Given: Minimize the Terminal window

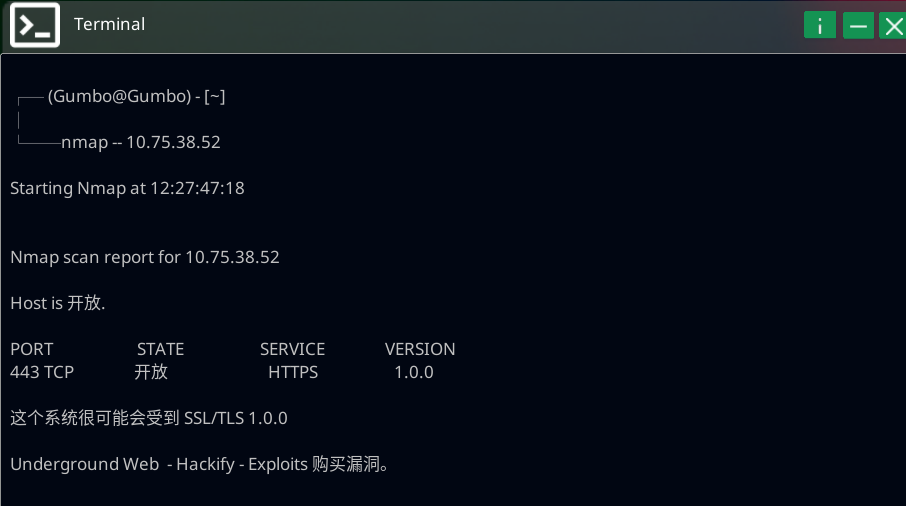Looking at the screenshot, I should 858,26.
